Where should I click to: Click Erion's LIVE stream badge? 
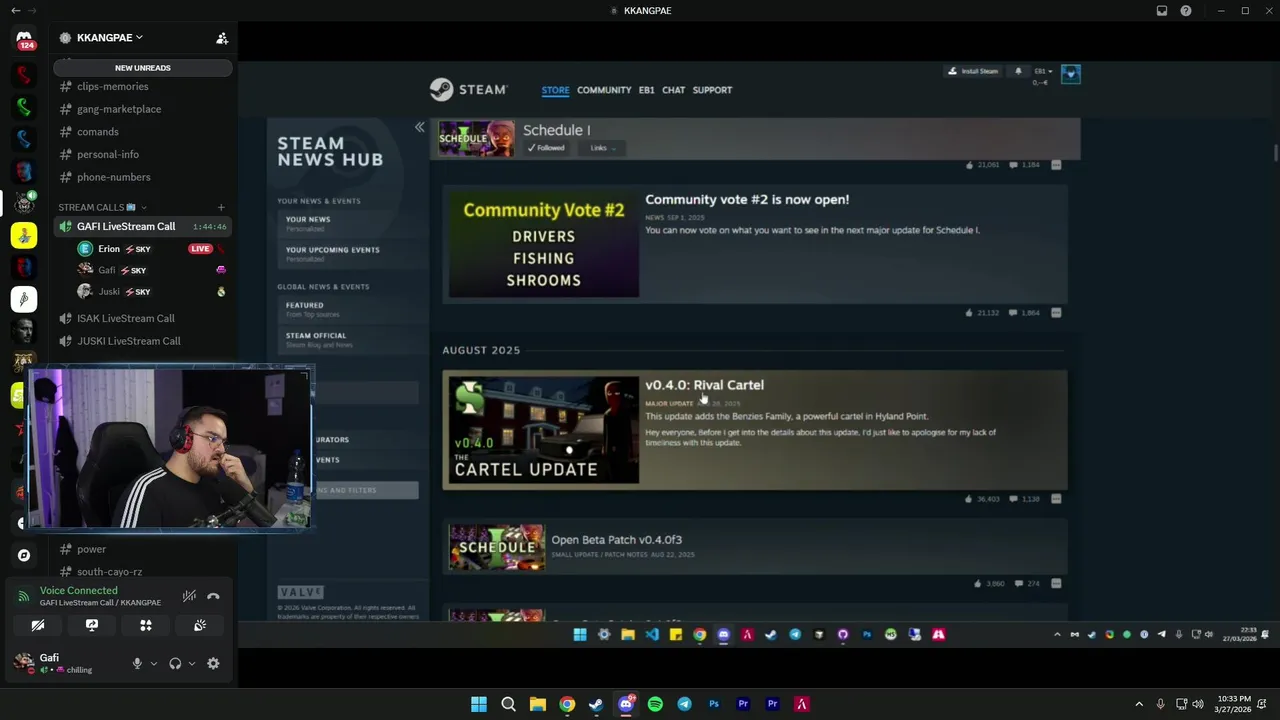(x=200, y=249)
